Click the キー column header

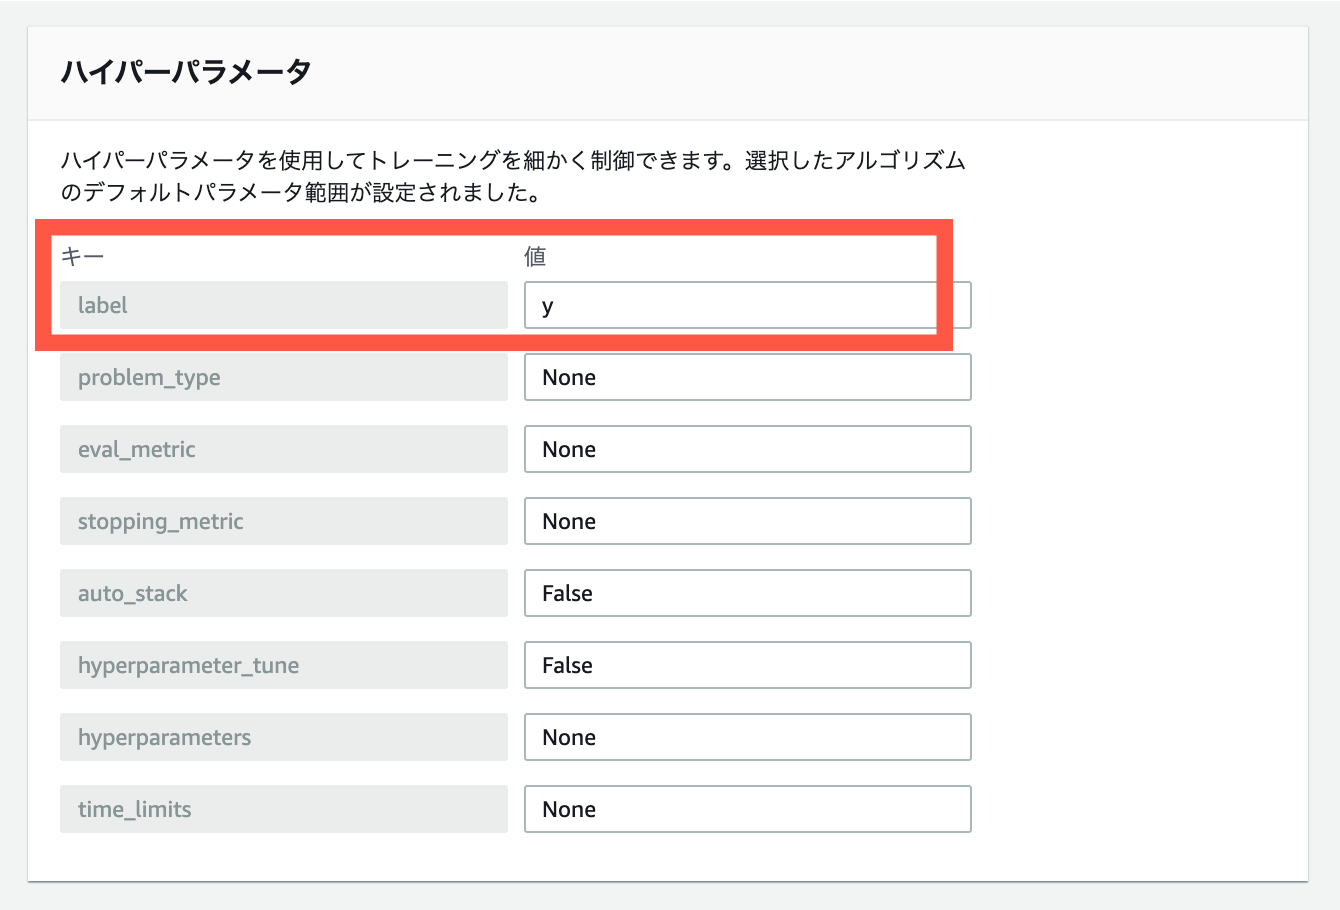82,257
